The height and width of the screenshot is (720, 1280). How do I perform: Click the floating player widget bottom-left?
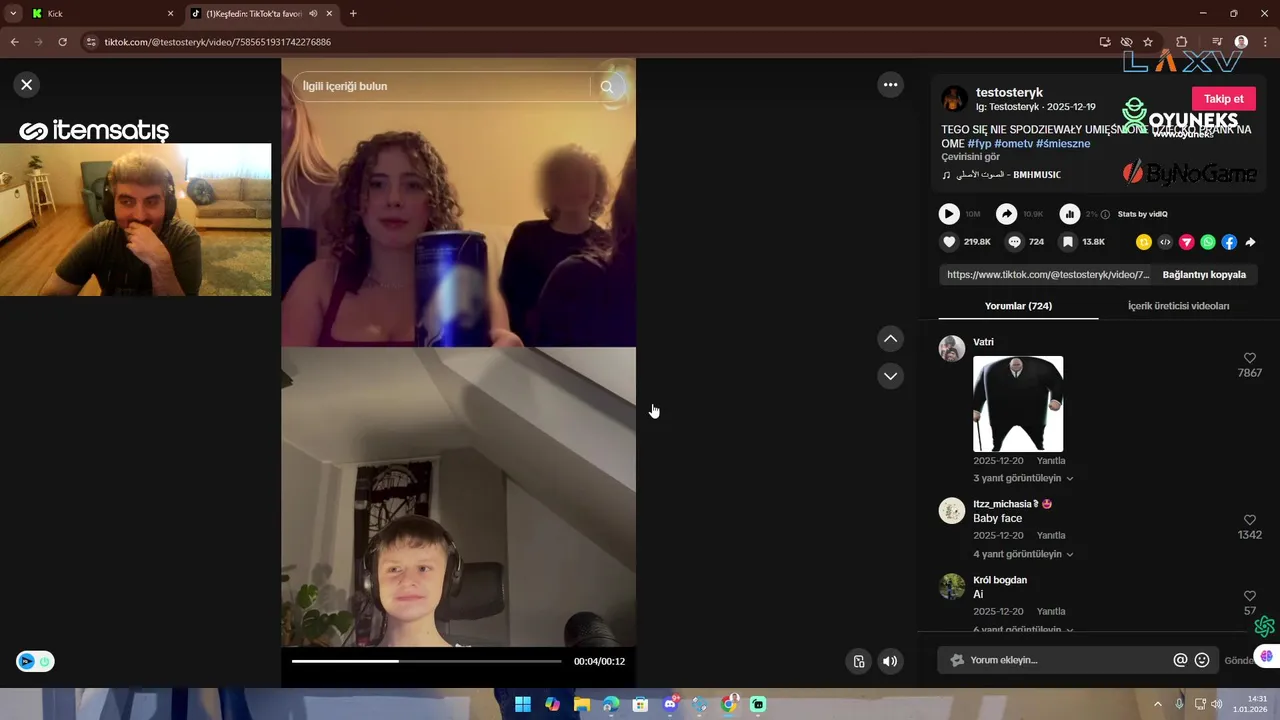coord(35,661)
